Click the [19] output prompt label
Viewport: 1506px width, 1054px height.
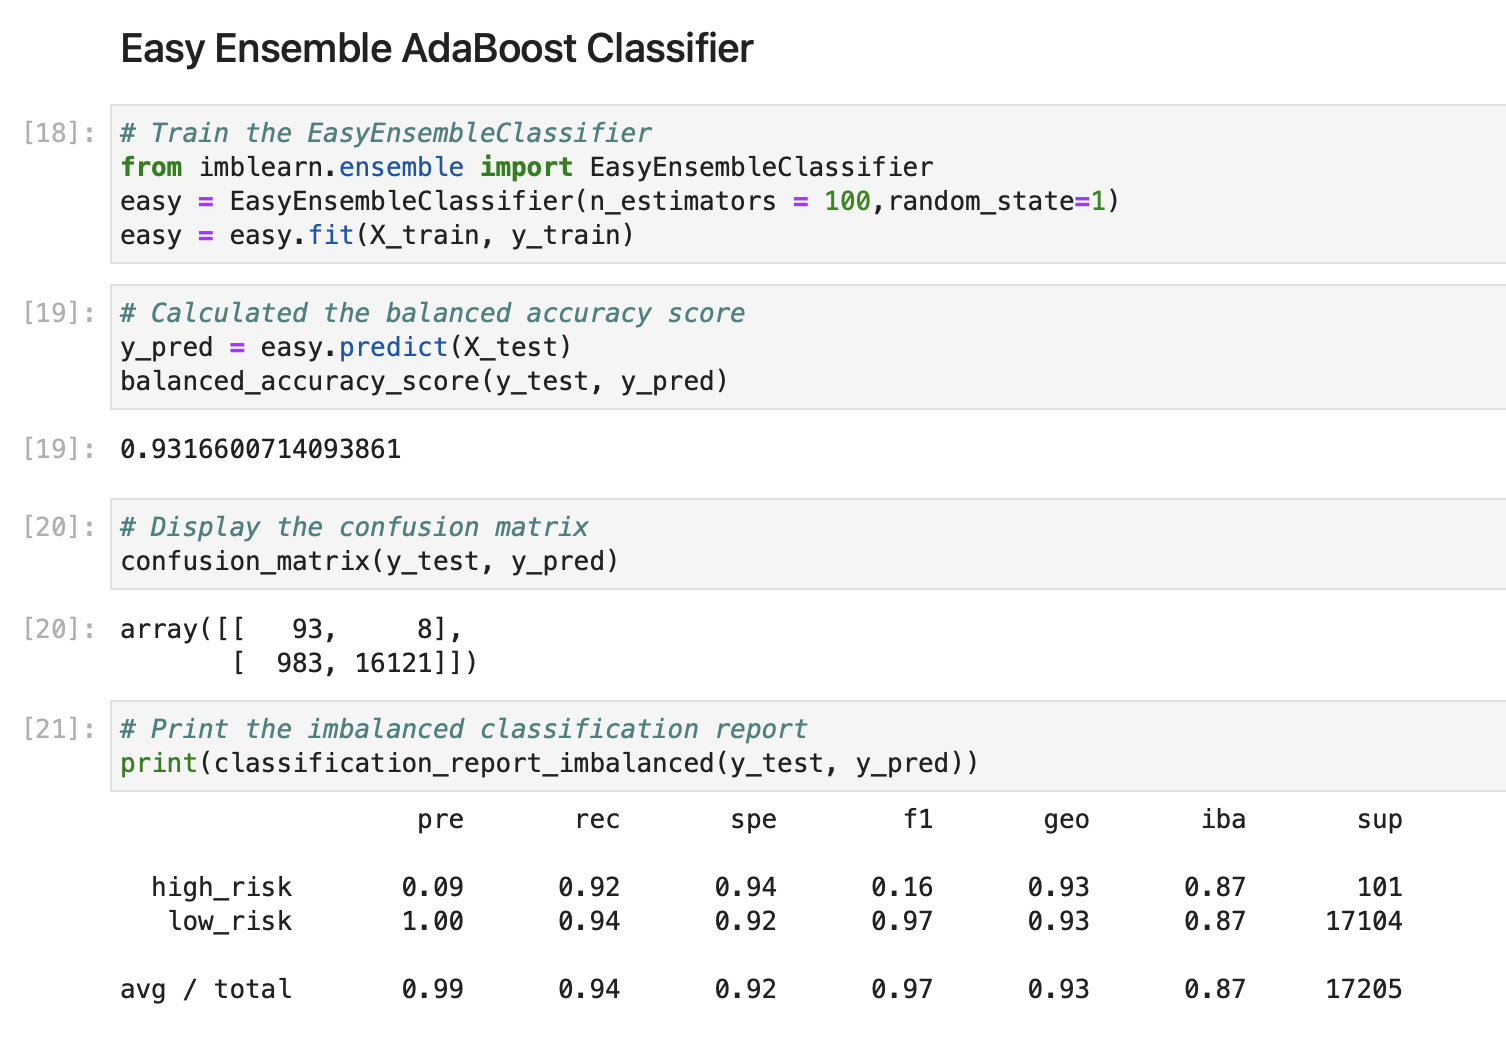click(x=59, y=449)
